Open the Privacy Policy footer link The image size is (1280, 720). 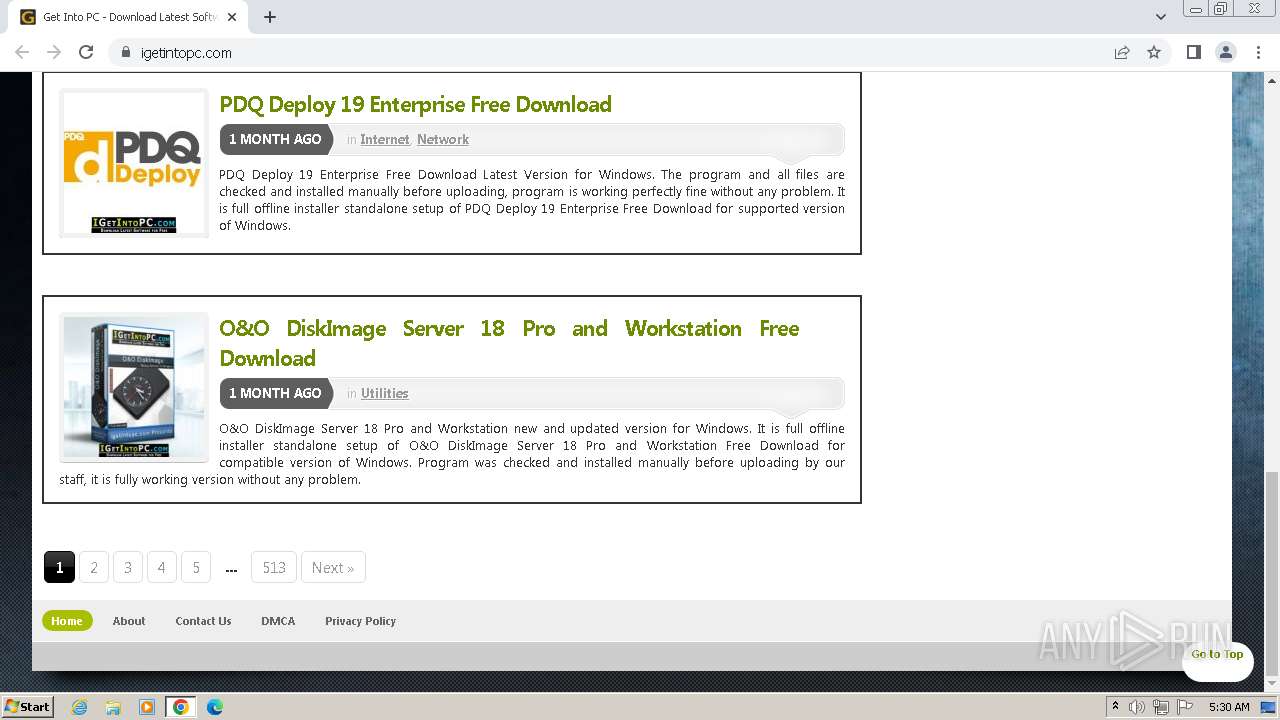click(360, 621)
